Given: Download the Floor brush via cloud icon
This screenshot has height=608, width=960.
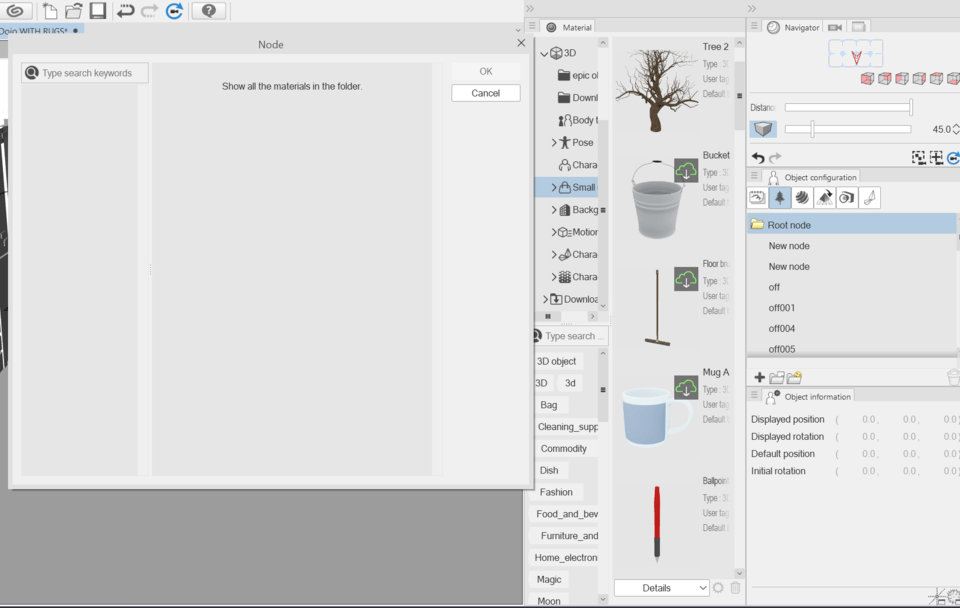Looking at the screenshot, I should point(686,279).
